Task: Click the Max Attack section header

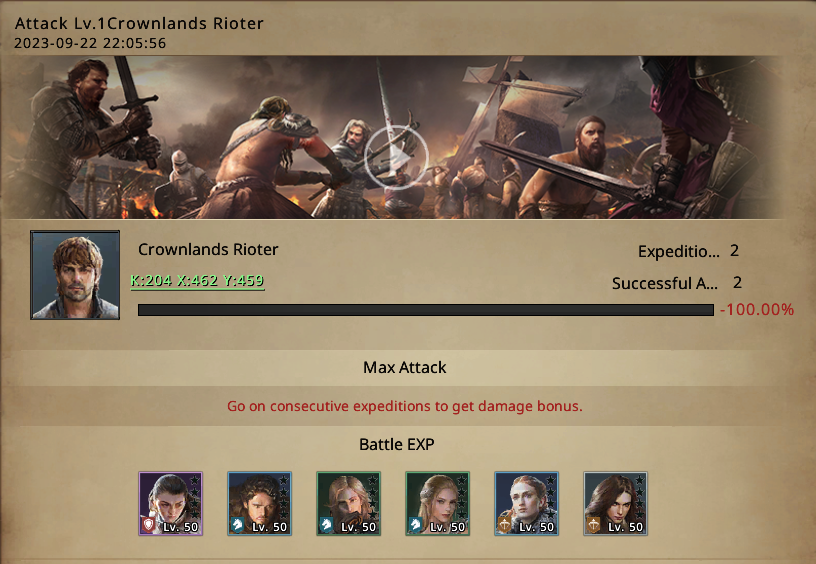Action: 404,368
